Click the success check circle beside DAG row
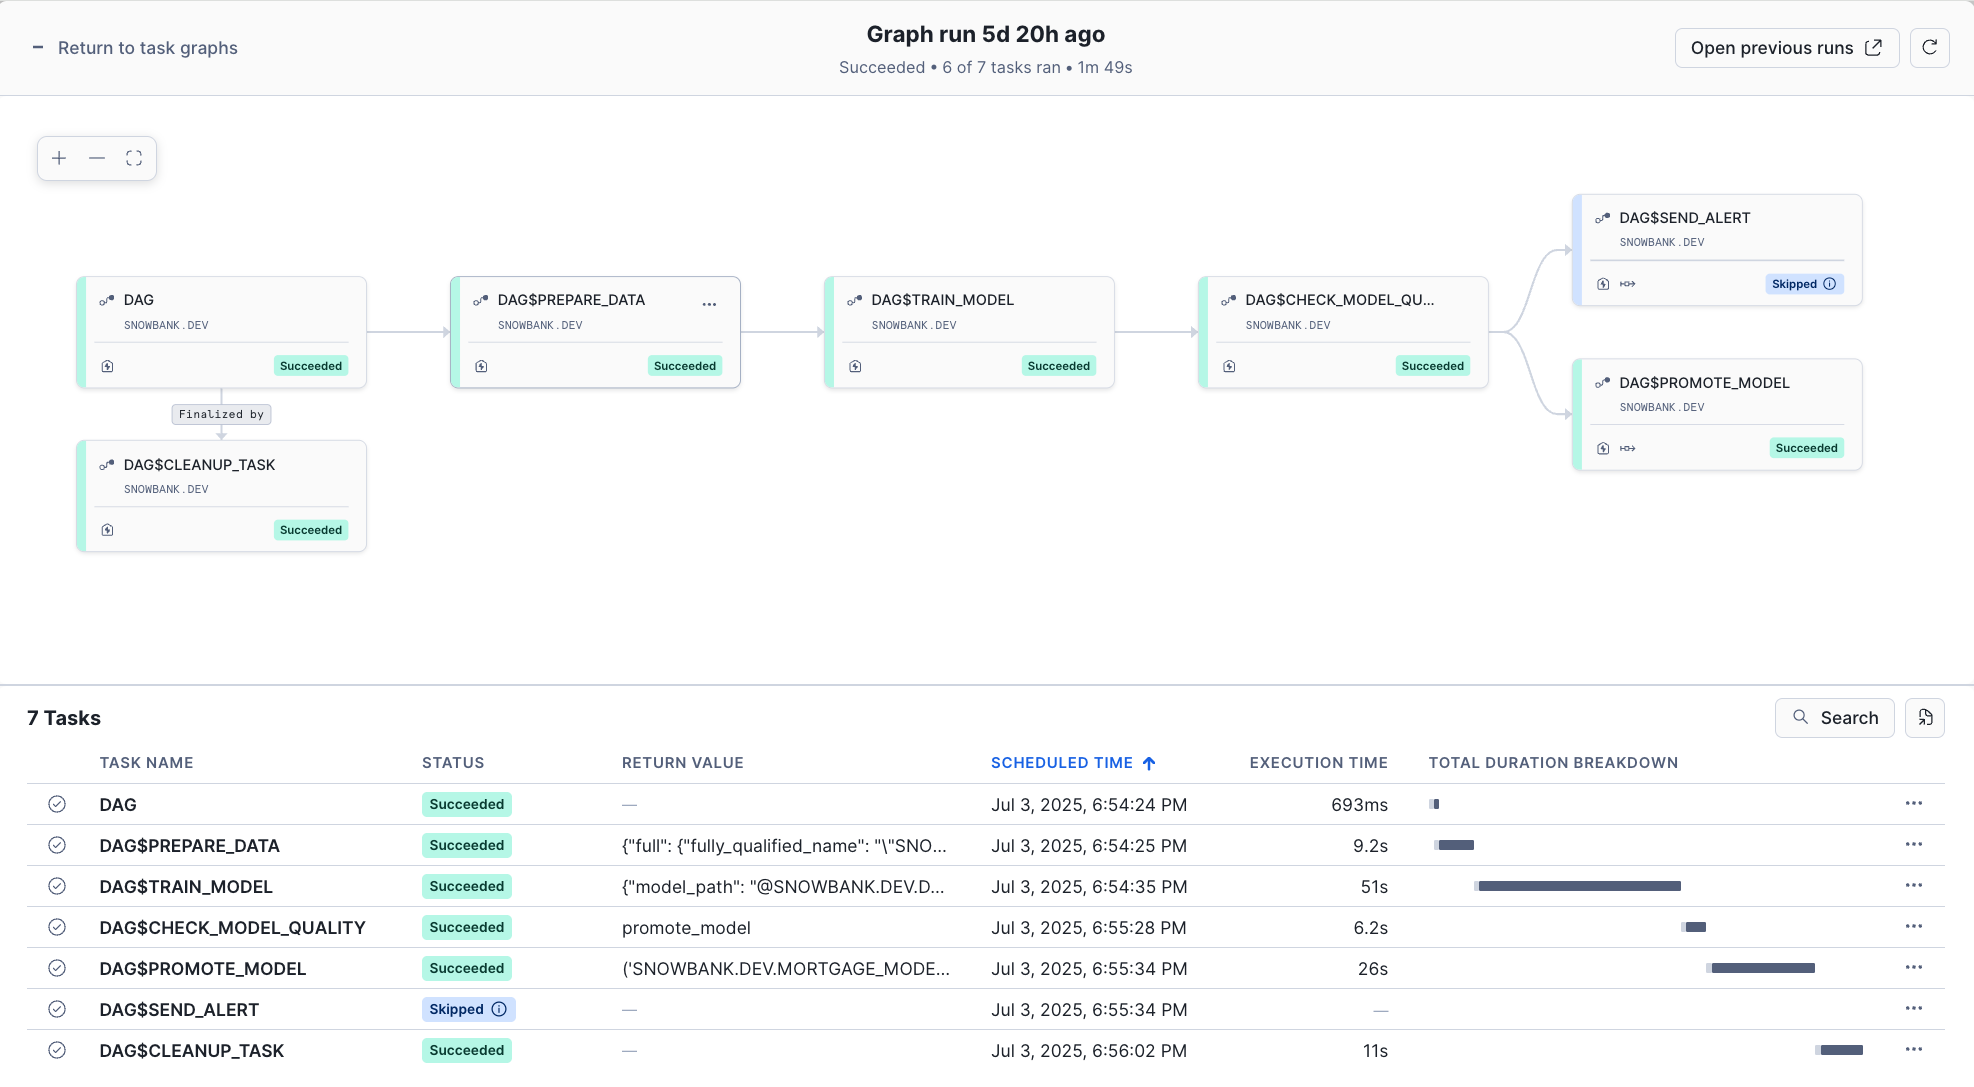This screenshot has width=1974, height=1087. (x=57, y=804)
